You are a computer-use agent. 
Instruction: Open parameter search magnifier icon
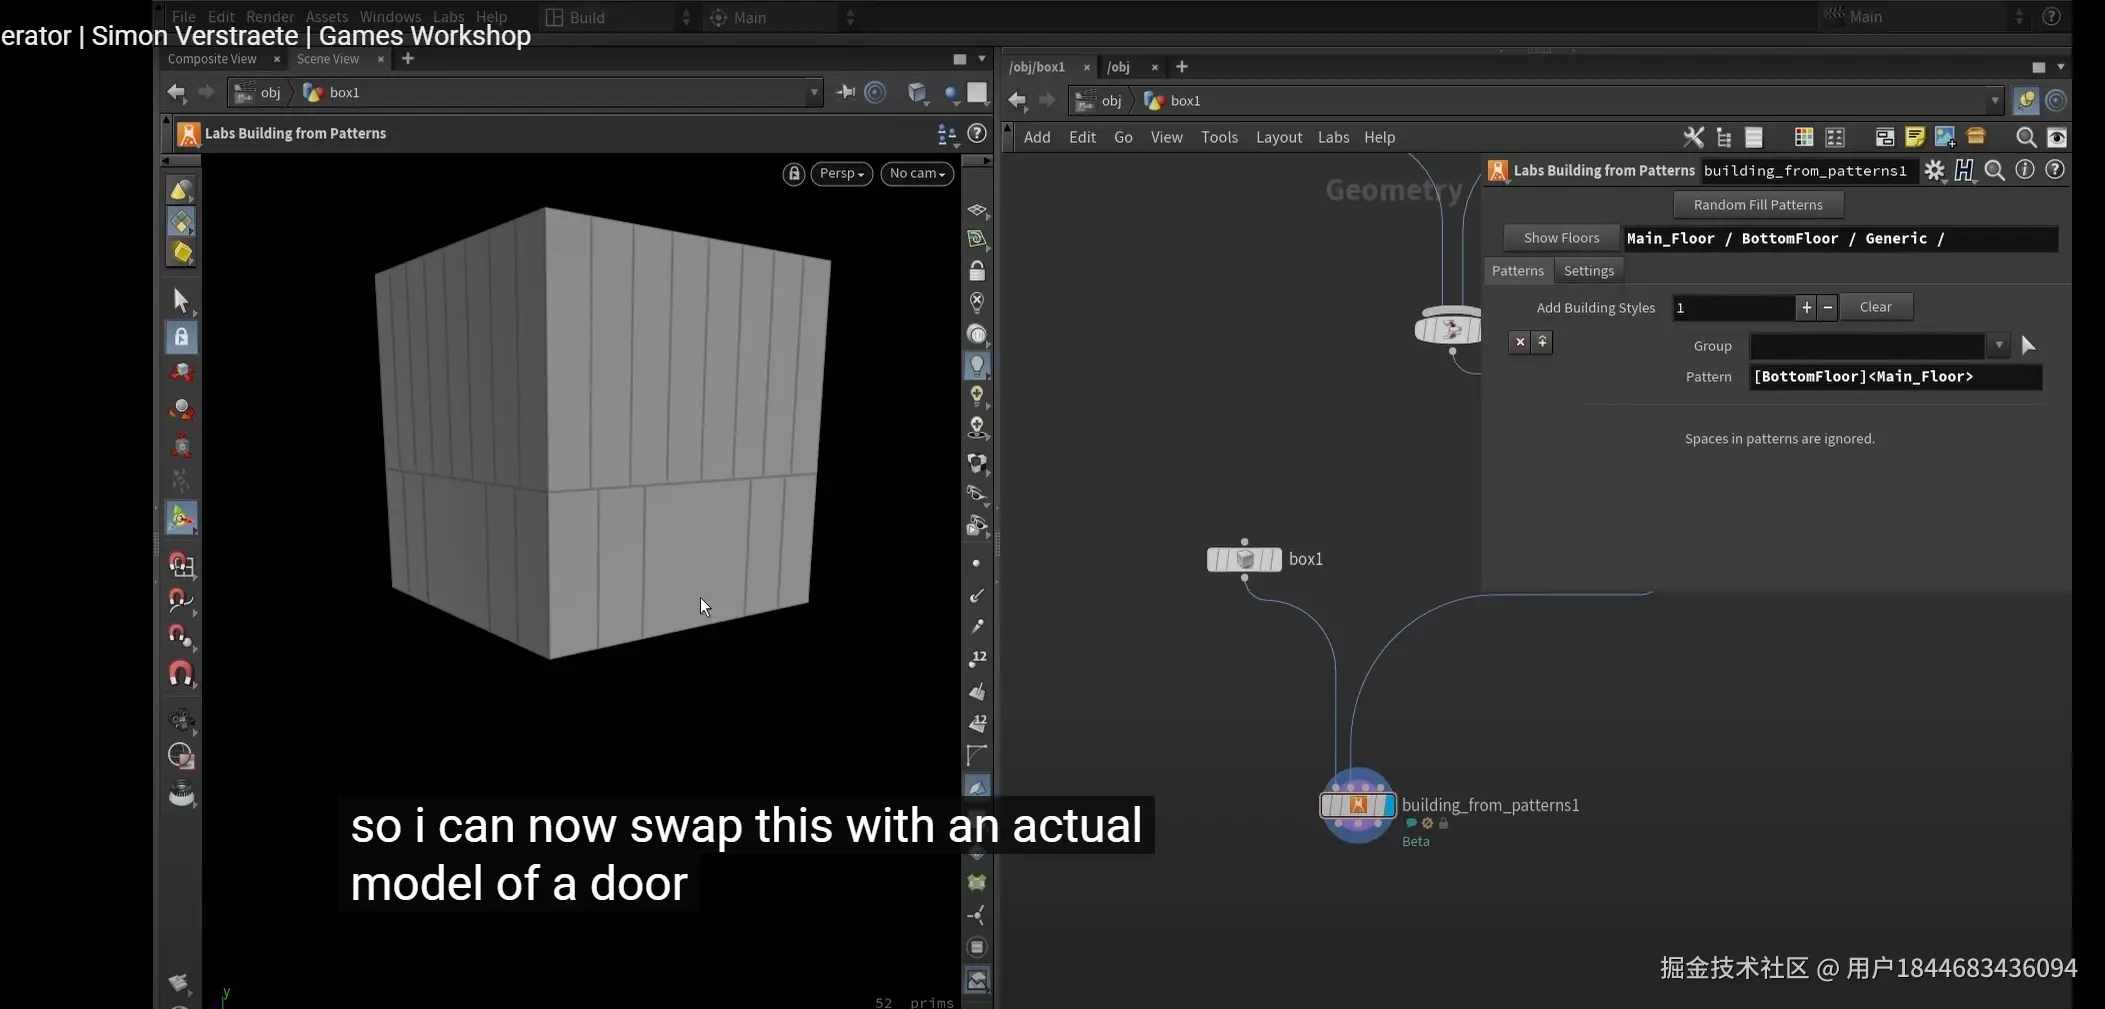pos(1994,171)
